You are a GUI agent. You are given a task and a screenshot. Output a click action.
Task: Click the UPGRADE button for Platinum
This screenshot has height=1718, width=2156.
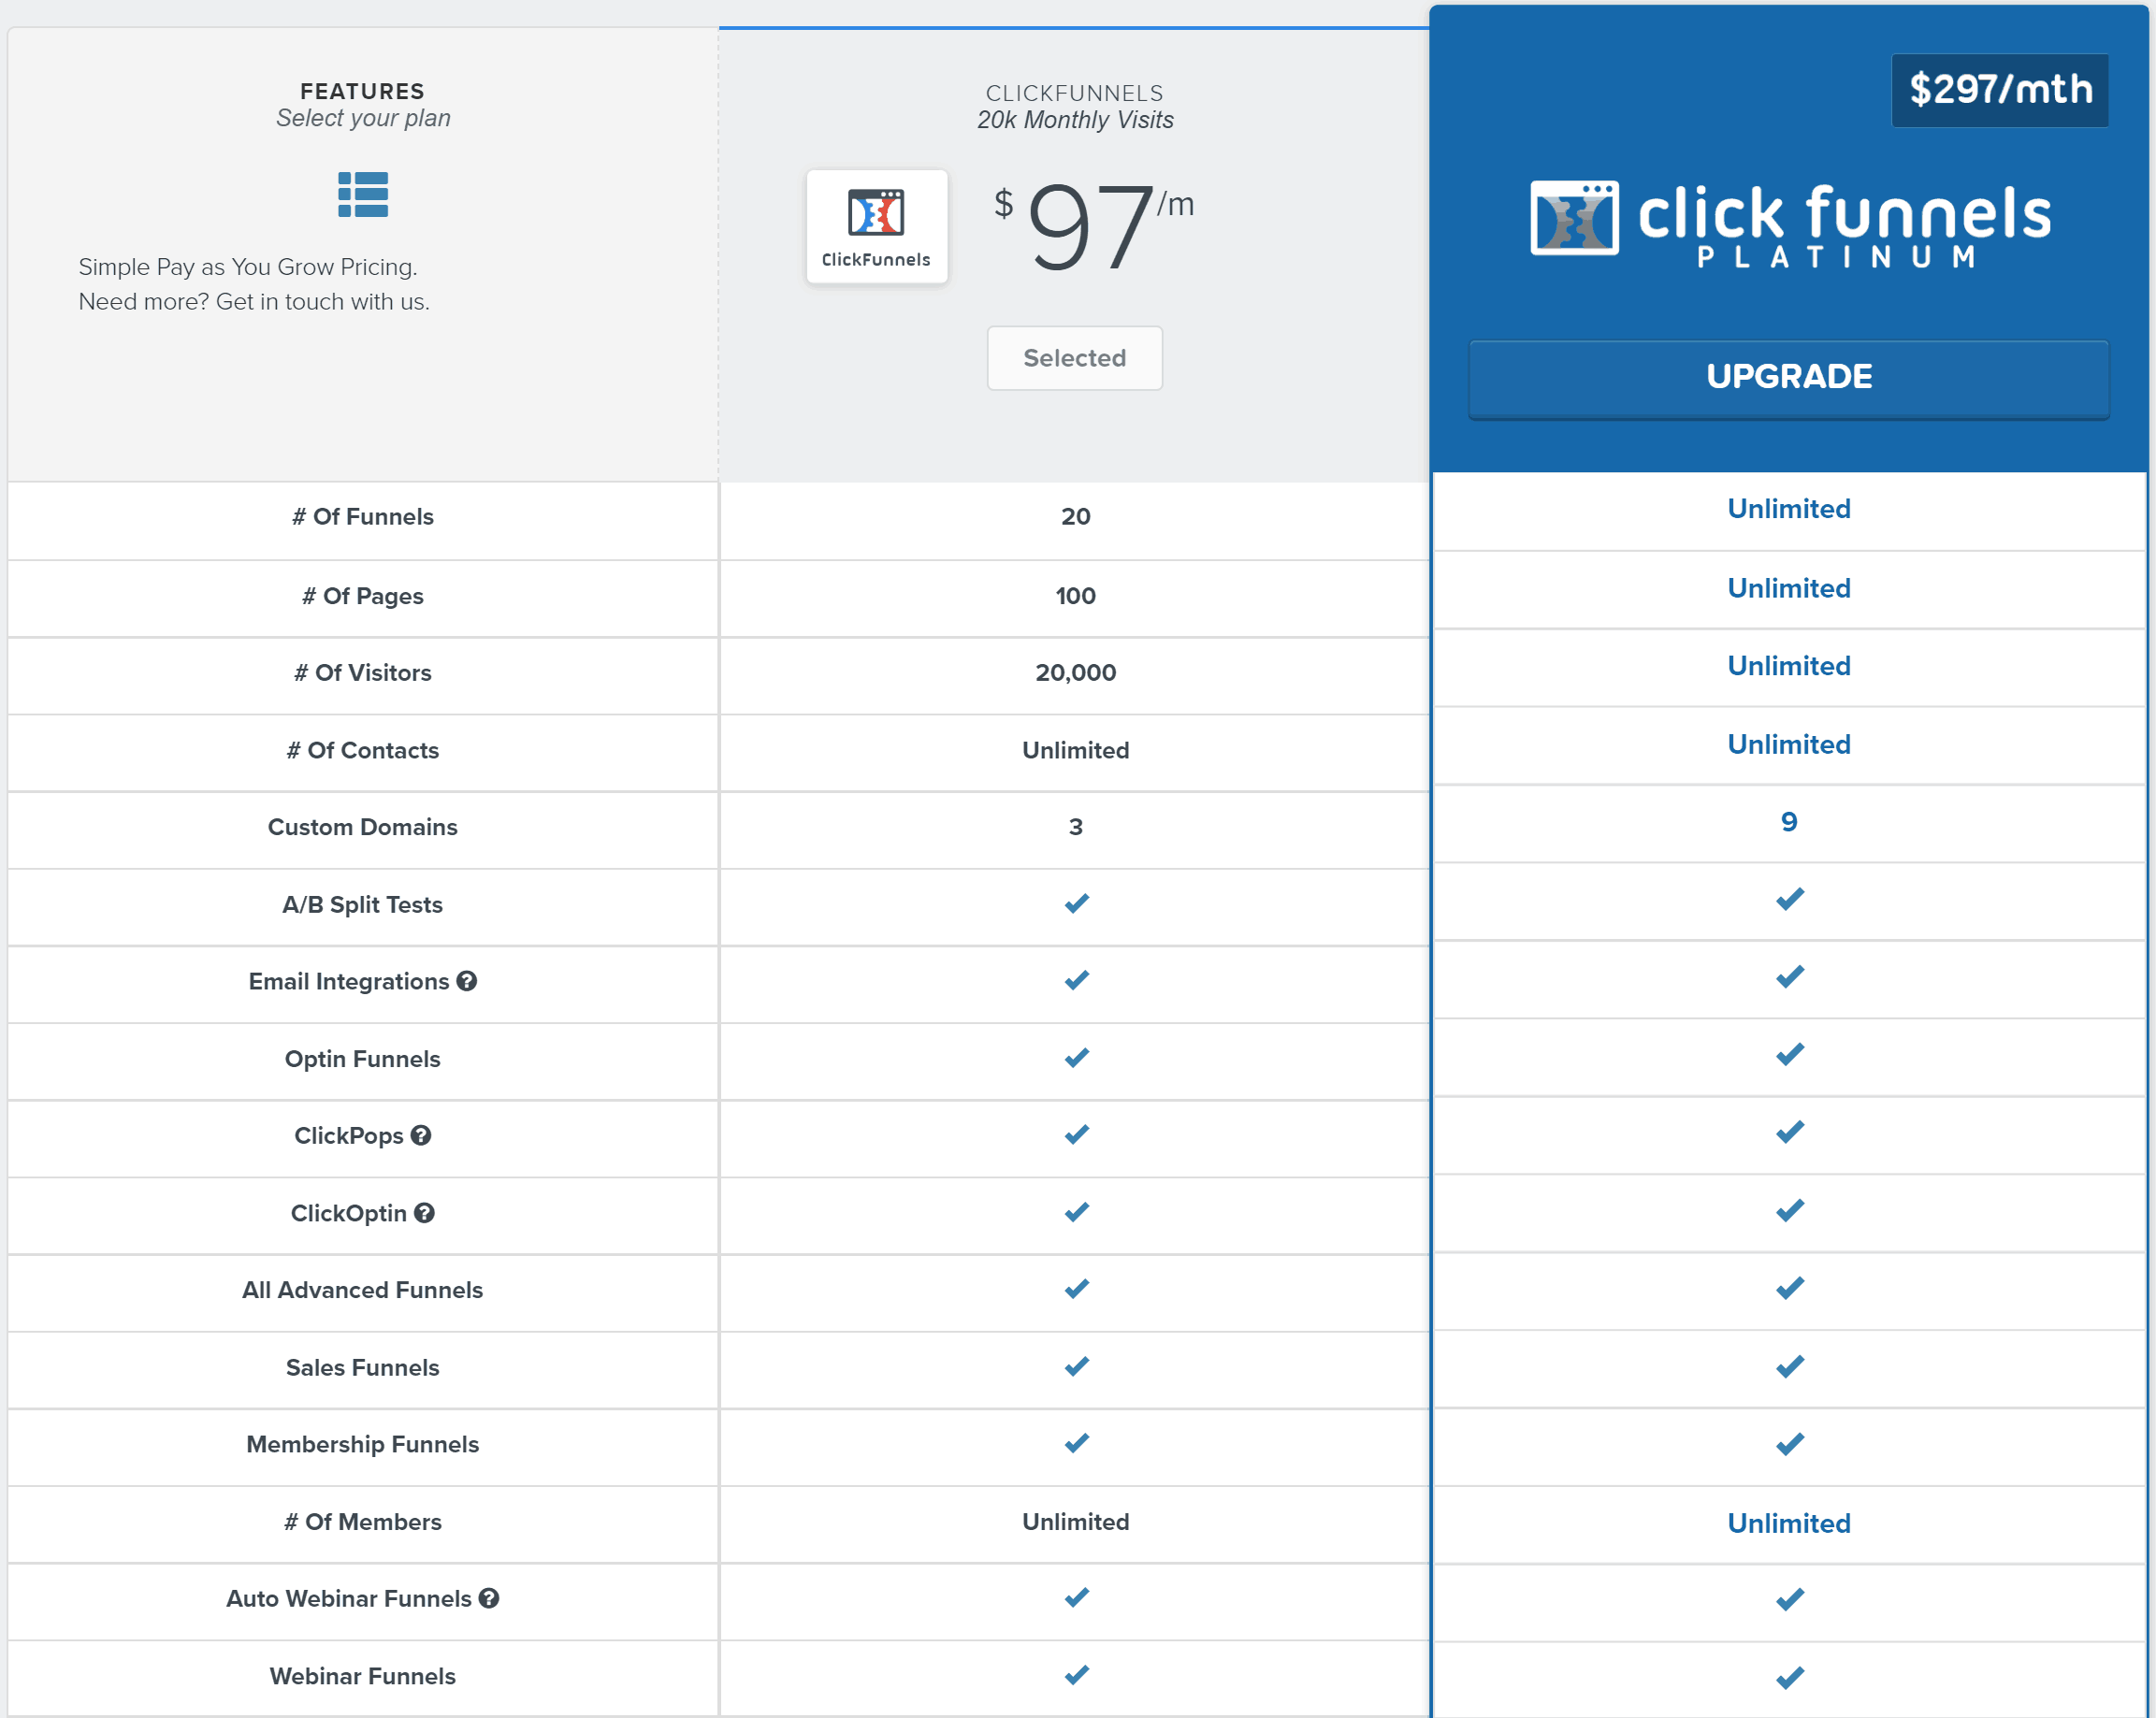pos(1788,377)
